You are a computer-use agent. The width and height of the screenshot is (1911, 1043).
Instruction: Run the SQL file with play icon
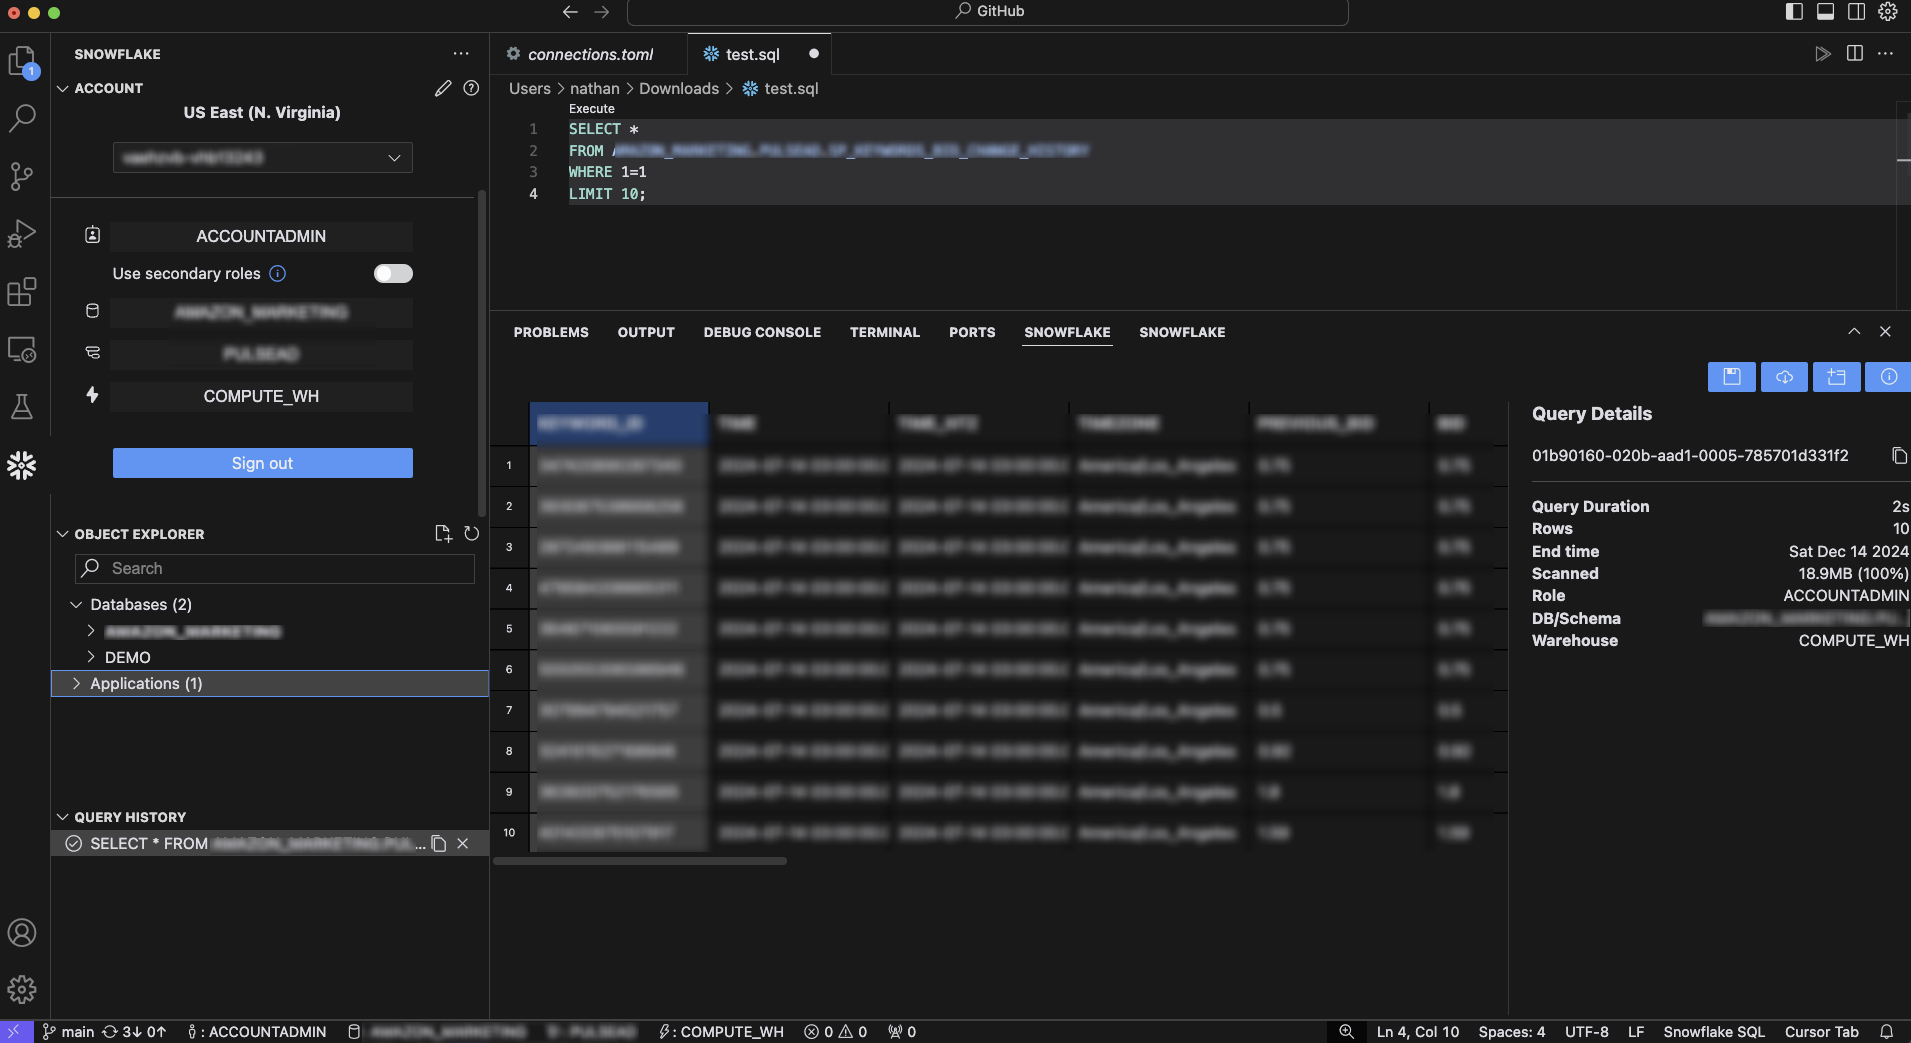coord(1823,54)
